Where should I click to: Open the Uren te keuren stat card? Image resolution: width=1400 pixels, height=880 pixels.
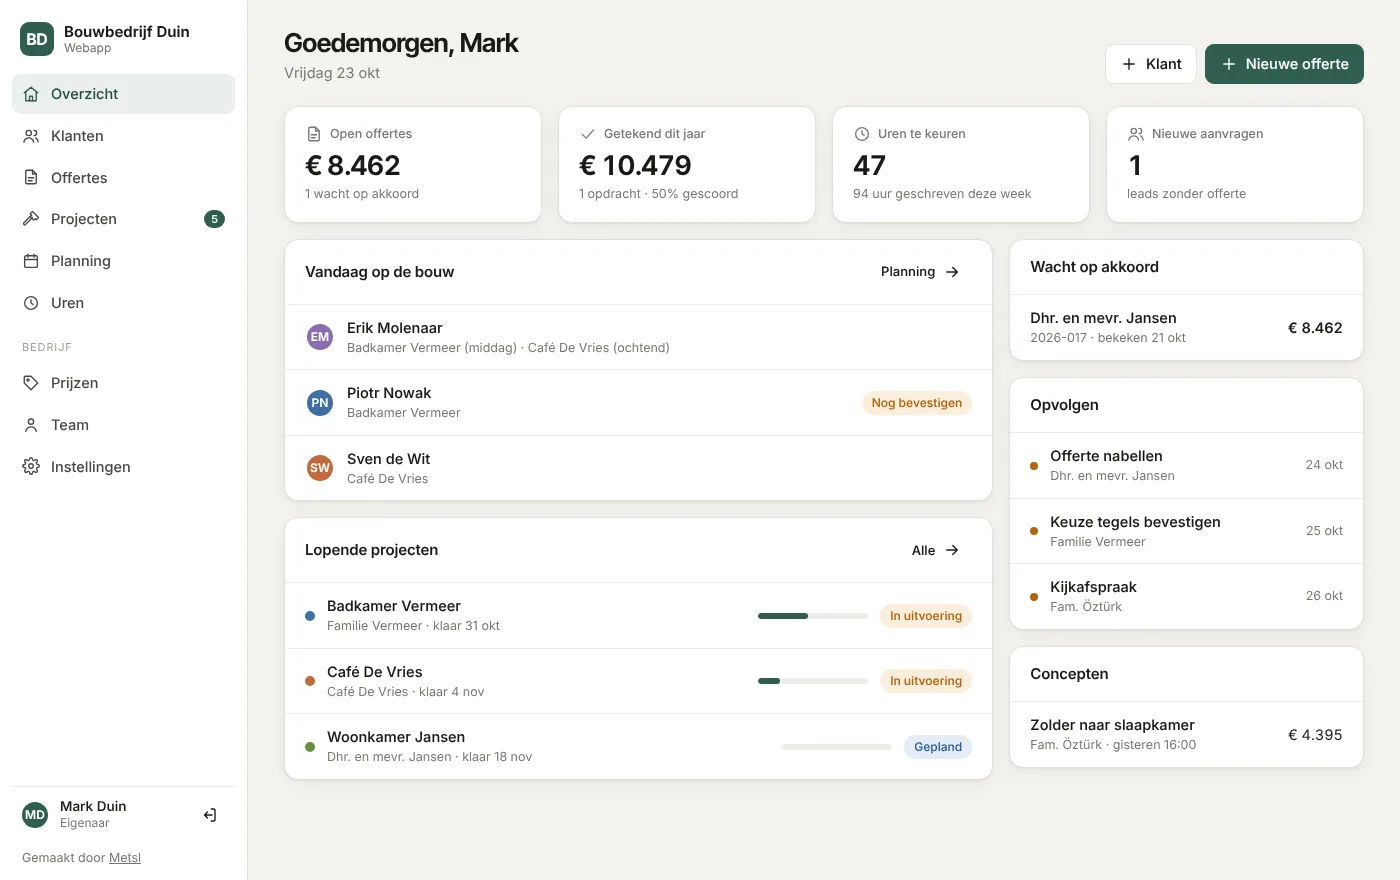point(961,165)
